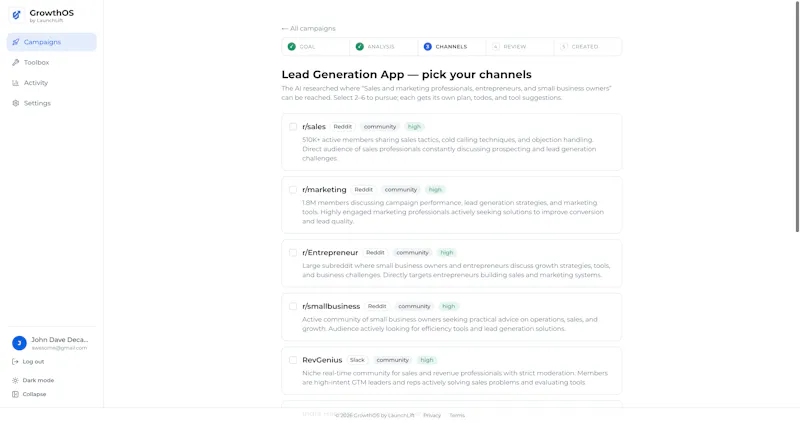Click the Slack tag on RevGenius
The width and height of the screenshot is (800, 423).
point(357,360)
